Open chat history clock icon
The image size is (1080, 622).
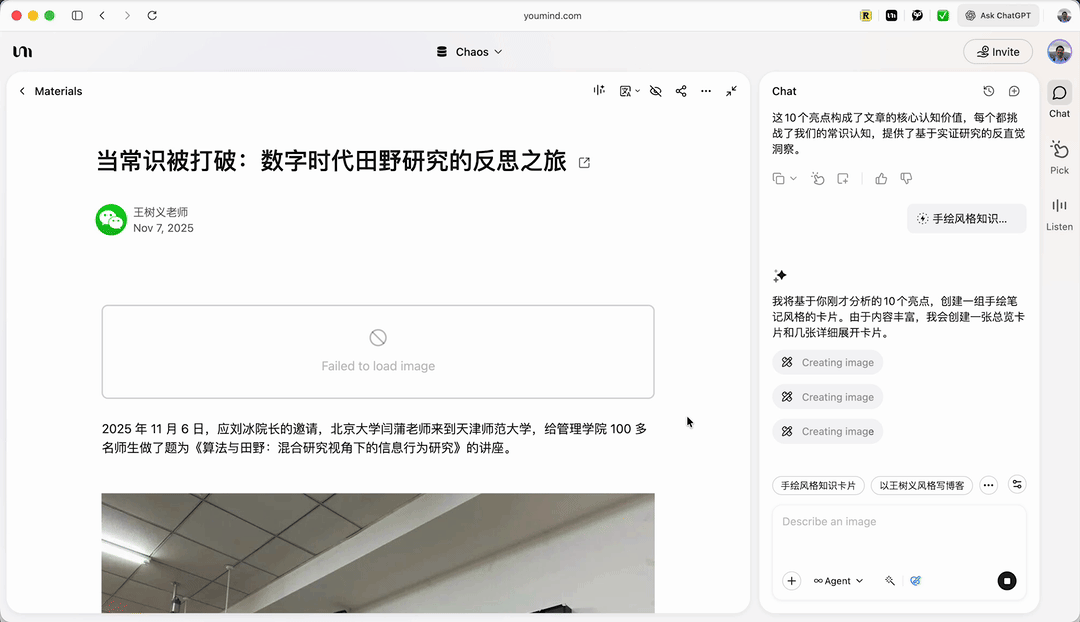[989, 91]
